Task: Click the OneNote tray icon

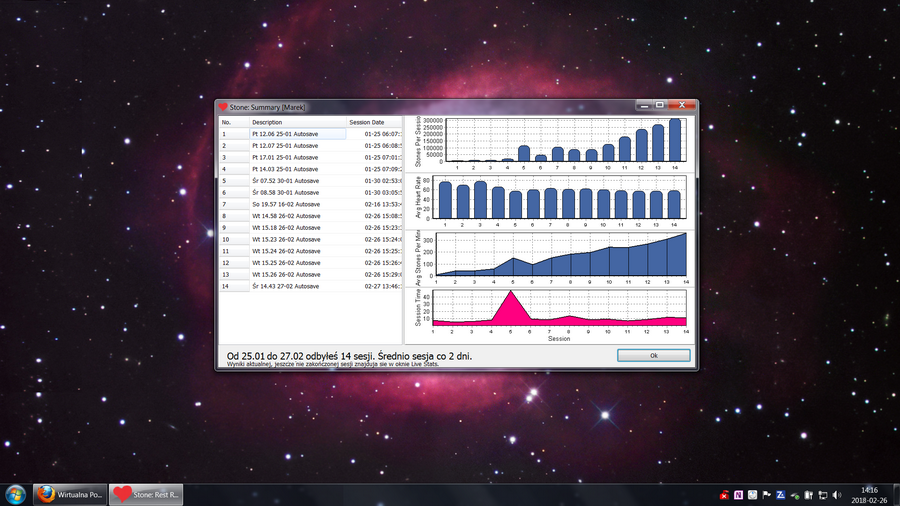Action: point(738,494)
